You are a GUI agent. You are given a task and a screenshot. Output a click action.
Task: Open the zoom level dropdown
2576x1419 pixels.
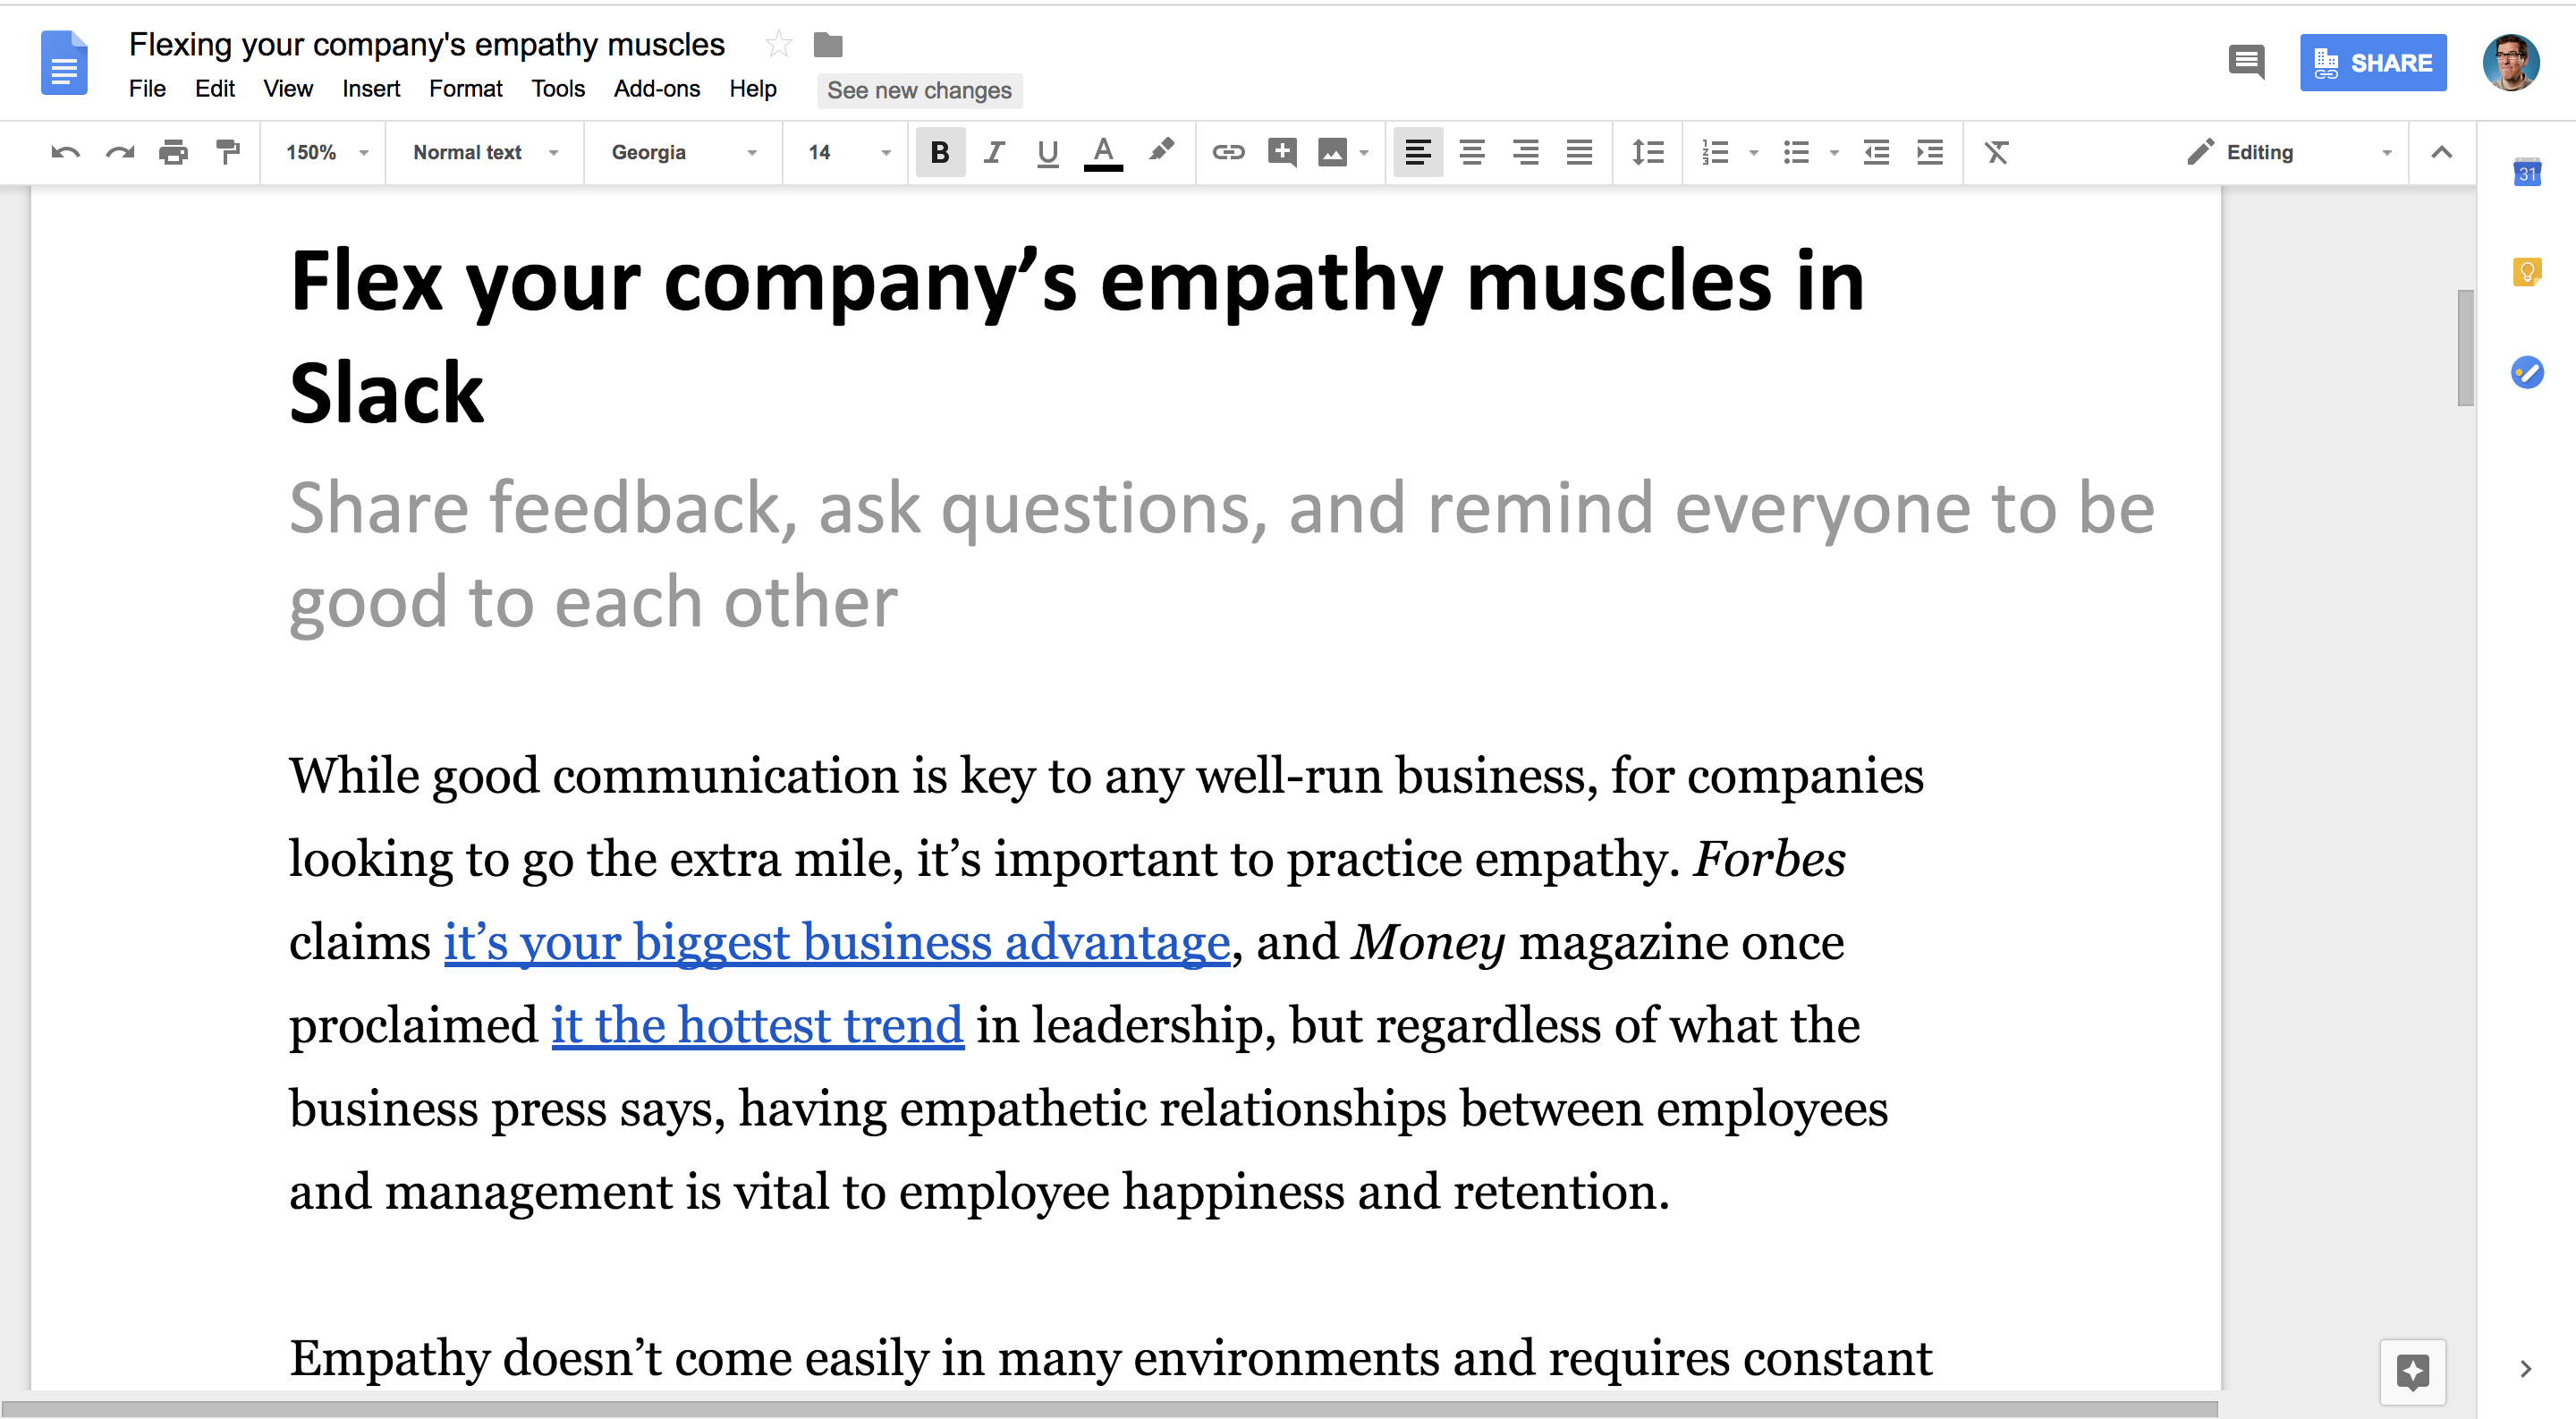322,152
